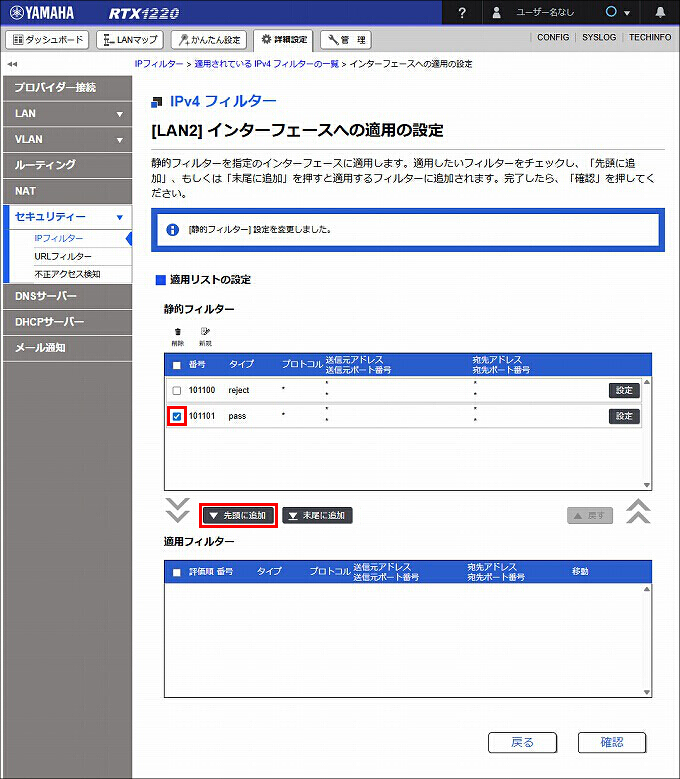This screenshot has height=779, width=680.
Task: Open the notification bell icon
Action: tap(660, 12)
